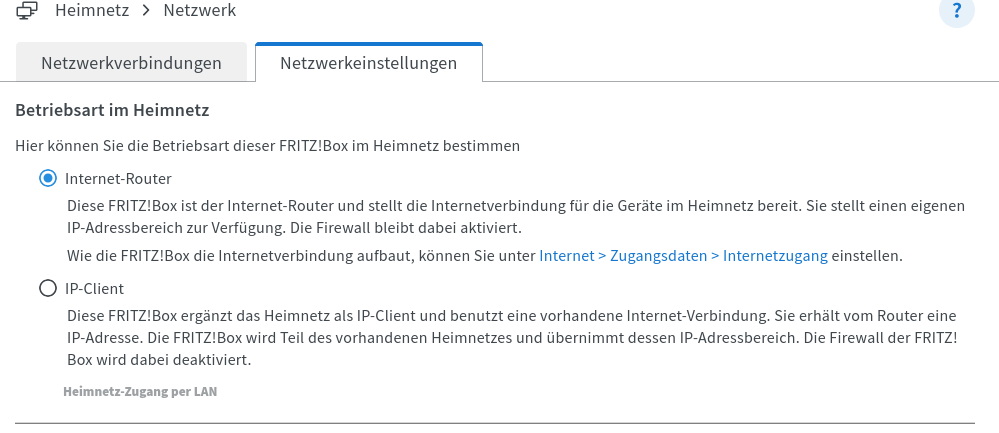
Task: Enable the IP-Client radio button
Action: [47, 289]
